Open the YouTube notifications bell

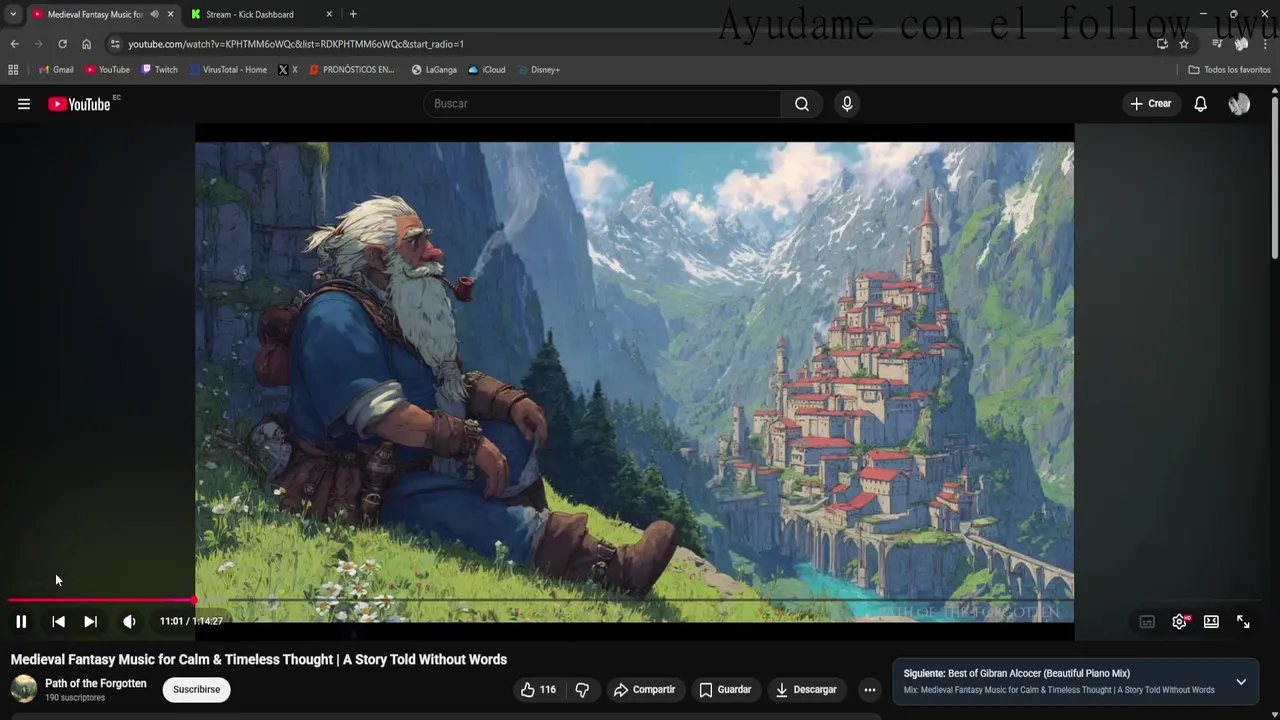[x=1201, y=104]
